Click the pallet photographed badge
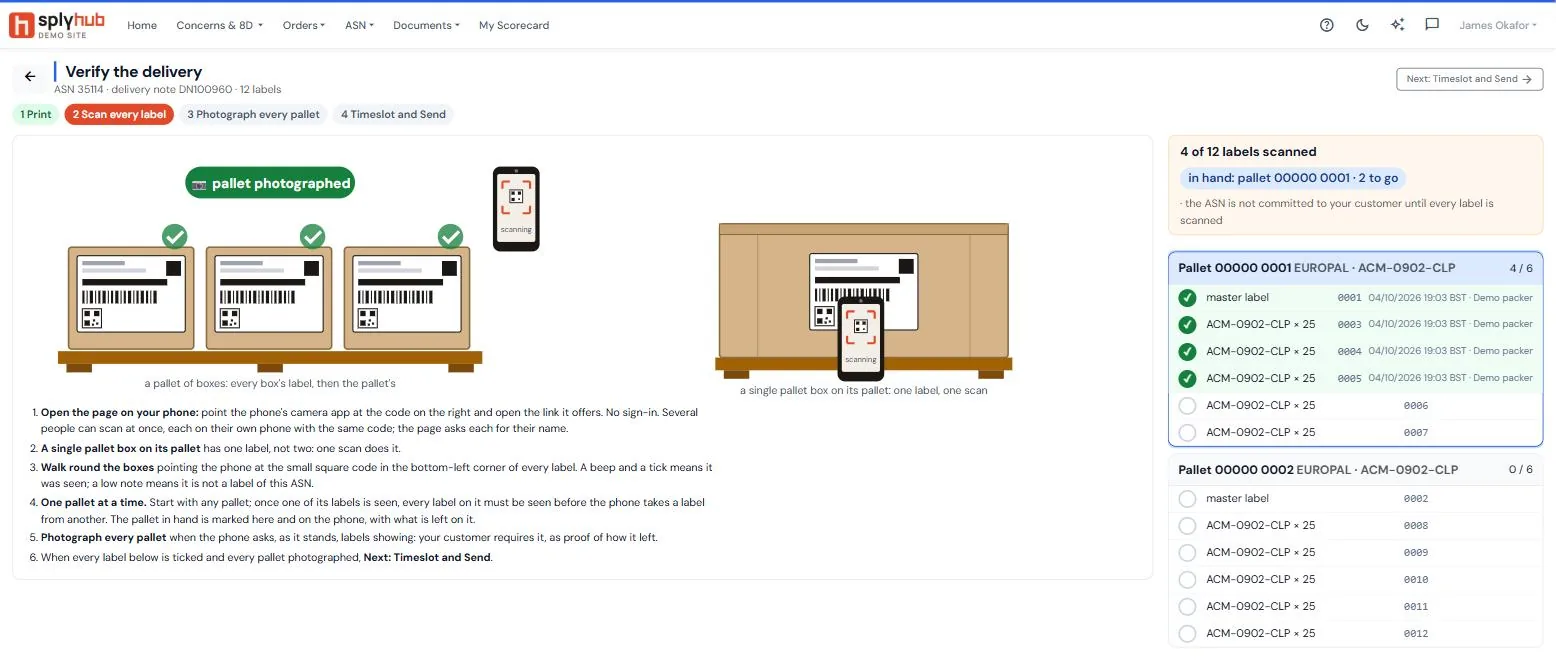 [x=270, y=183]
